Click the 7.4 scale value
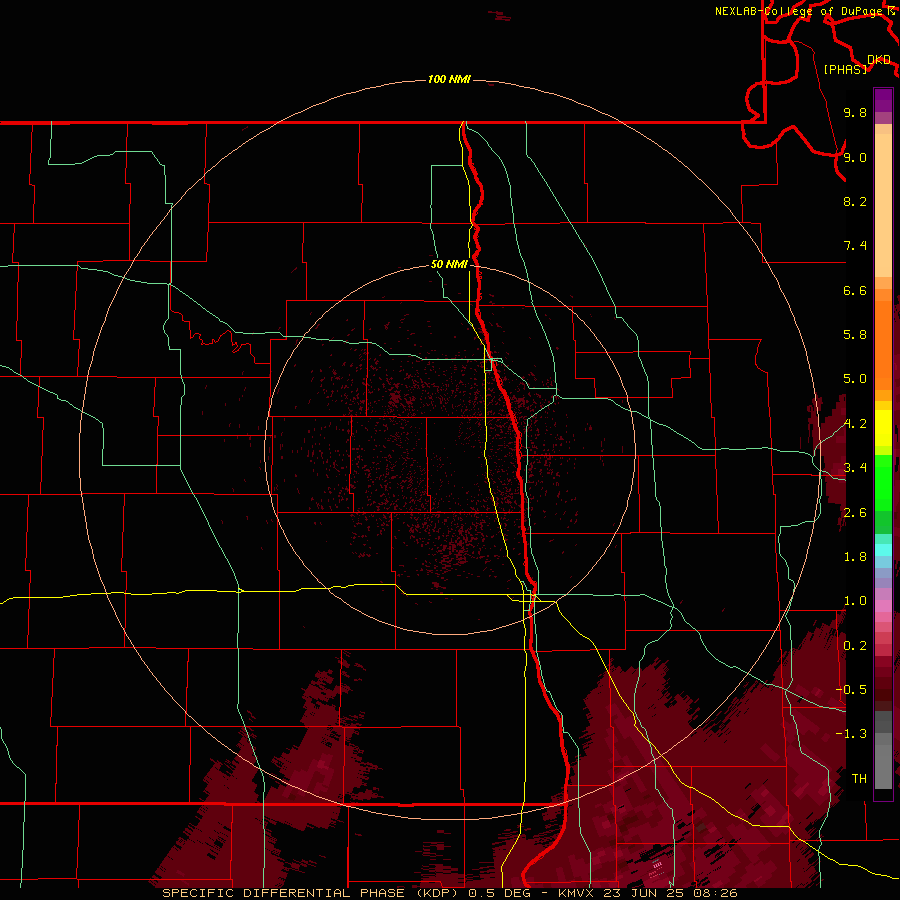900x900 pixels. (855, 246)
